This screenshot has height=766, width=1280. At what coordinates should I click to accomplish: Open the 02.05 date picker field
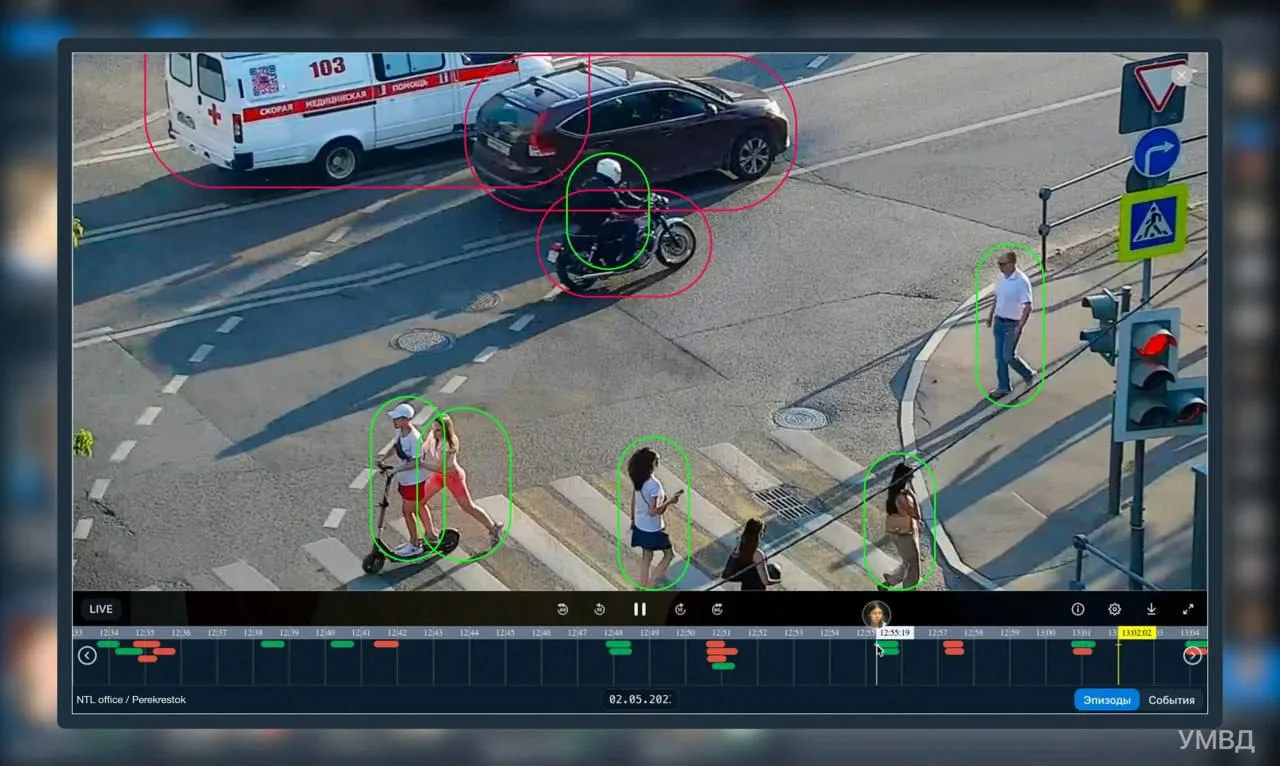coord(640,699)
